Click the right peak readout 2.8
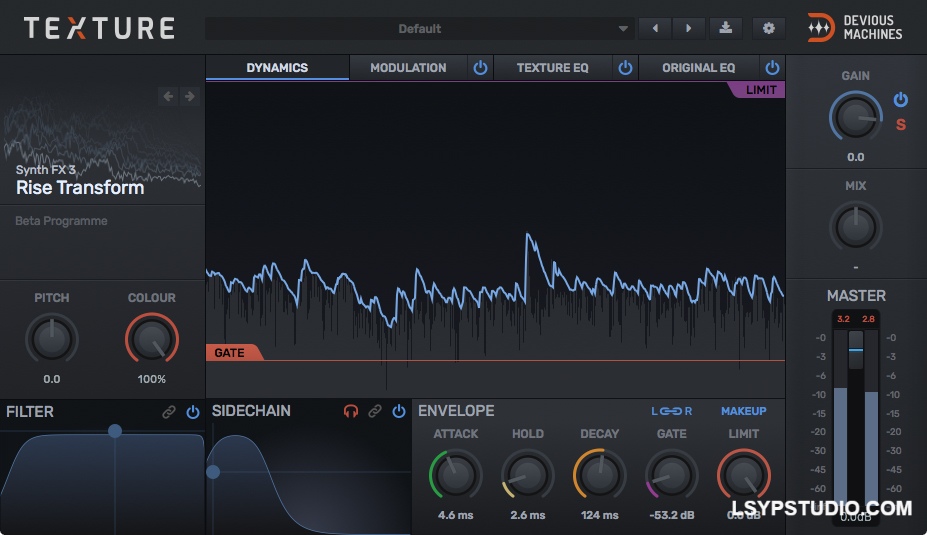Viewport: 927px width, 535px height. pos(868,319)
